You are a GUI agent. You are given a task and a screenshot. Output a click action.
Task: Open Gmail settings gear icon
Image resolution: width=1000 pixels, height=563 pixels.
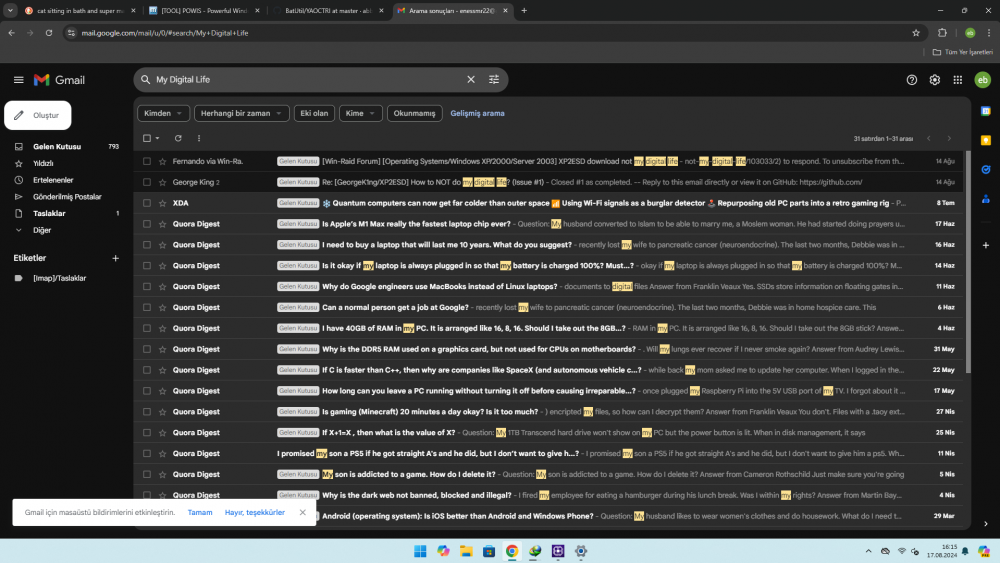coord(934,80)
